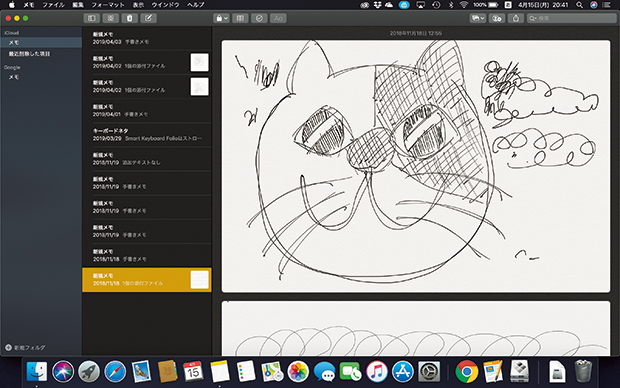Launch Safari from the Dock
620x388 pixels.
coord(115,372)
